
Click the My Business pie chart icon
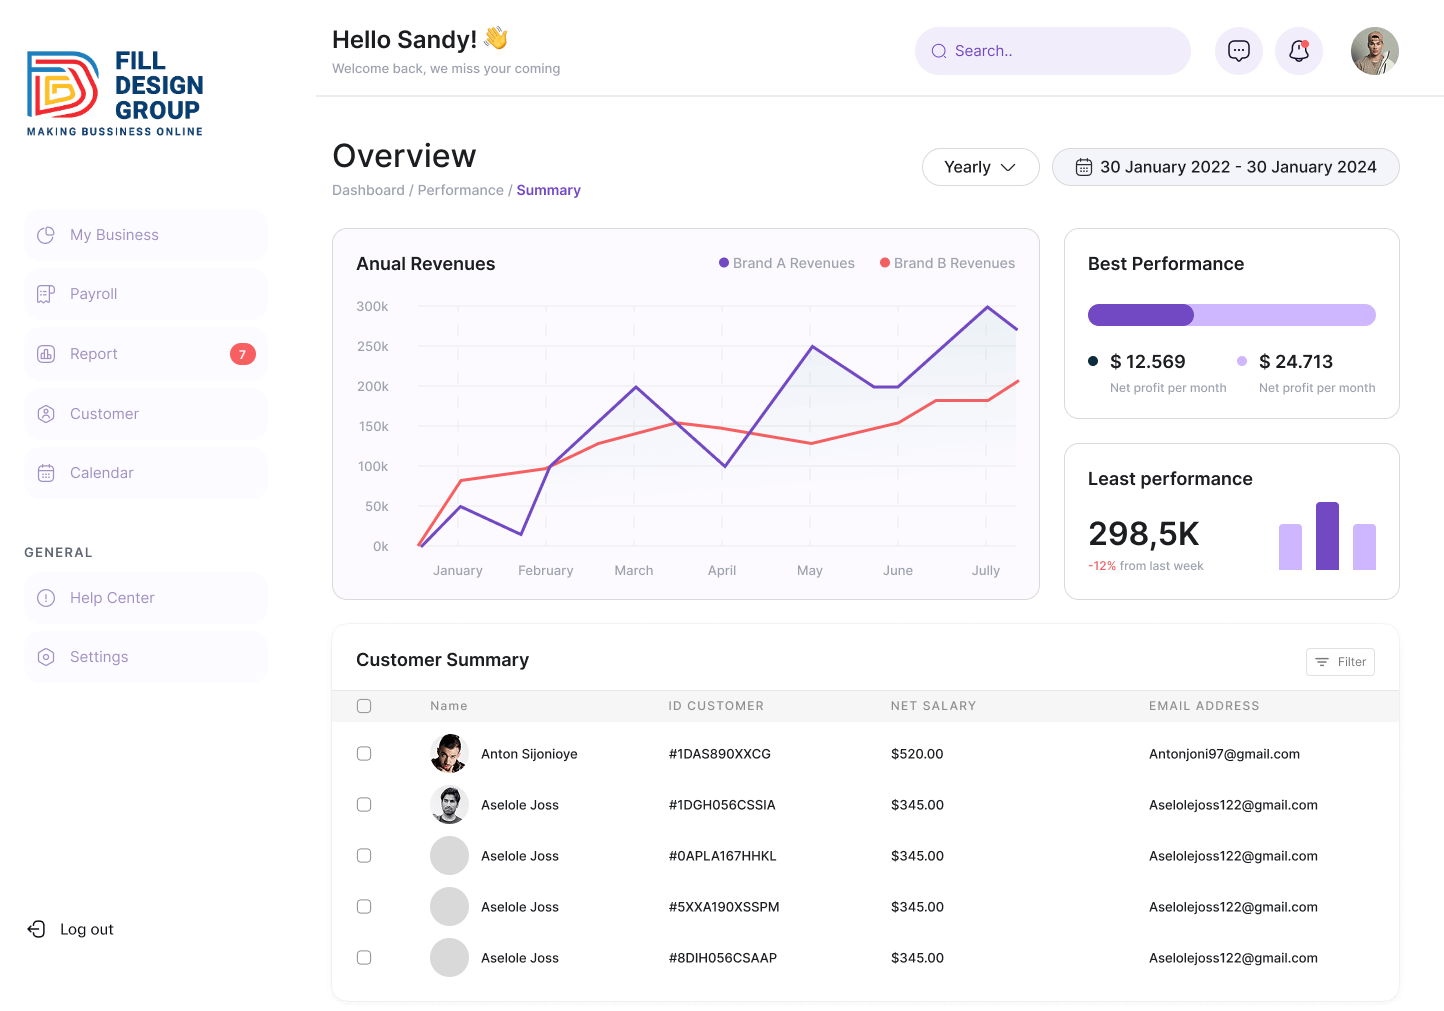46,235
